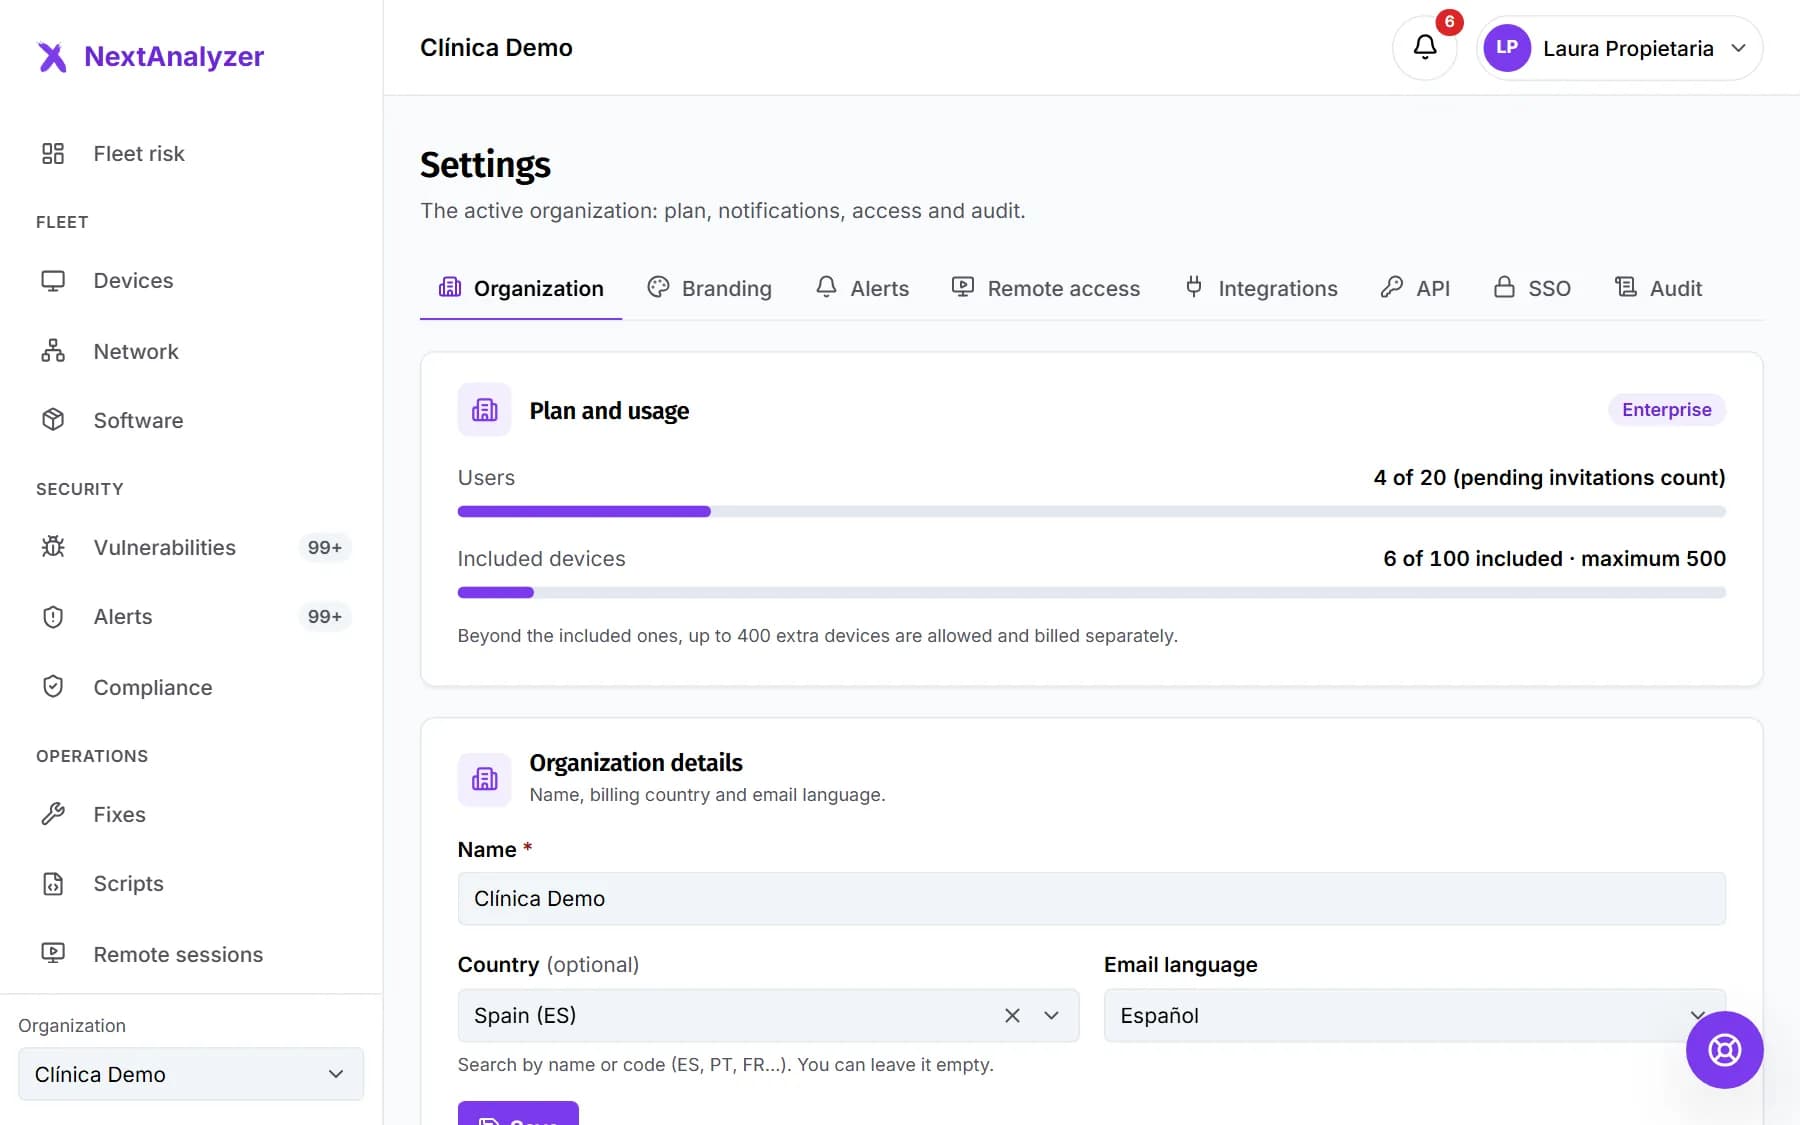This screenshot has height=1125, width=1800.
Task: Click the Settings page heading
Action: (485, 165)
